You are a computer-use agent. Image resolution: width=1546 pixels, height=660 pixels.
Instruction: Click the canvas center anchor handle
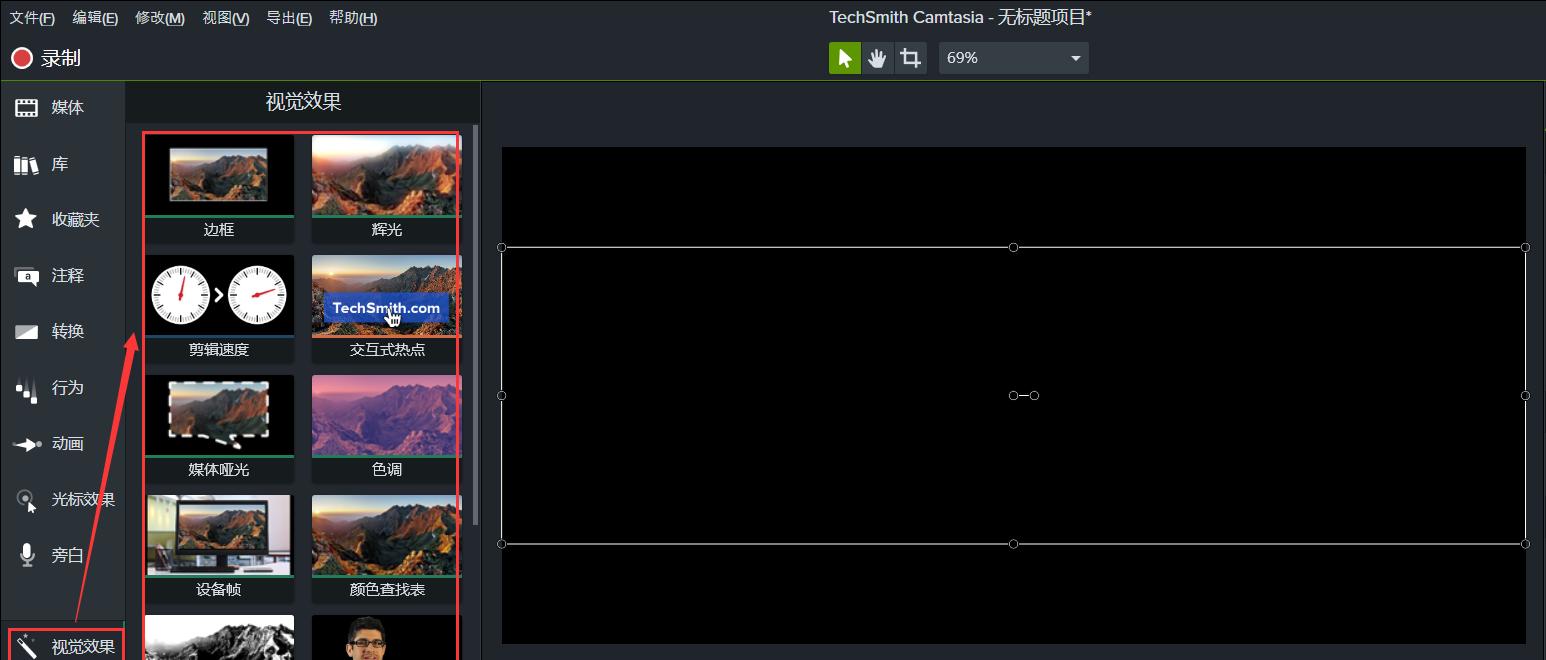(x=1013, y=396)
